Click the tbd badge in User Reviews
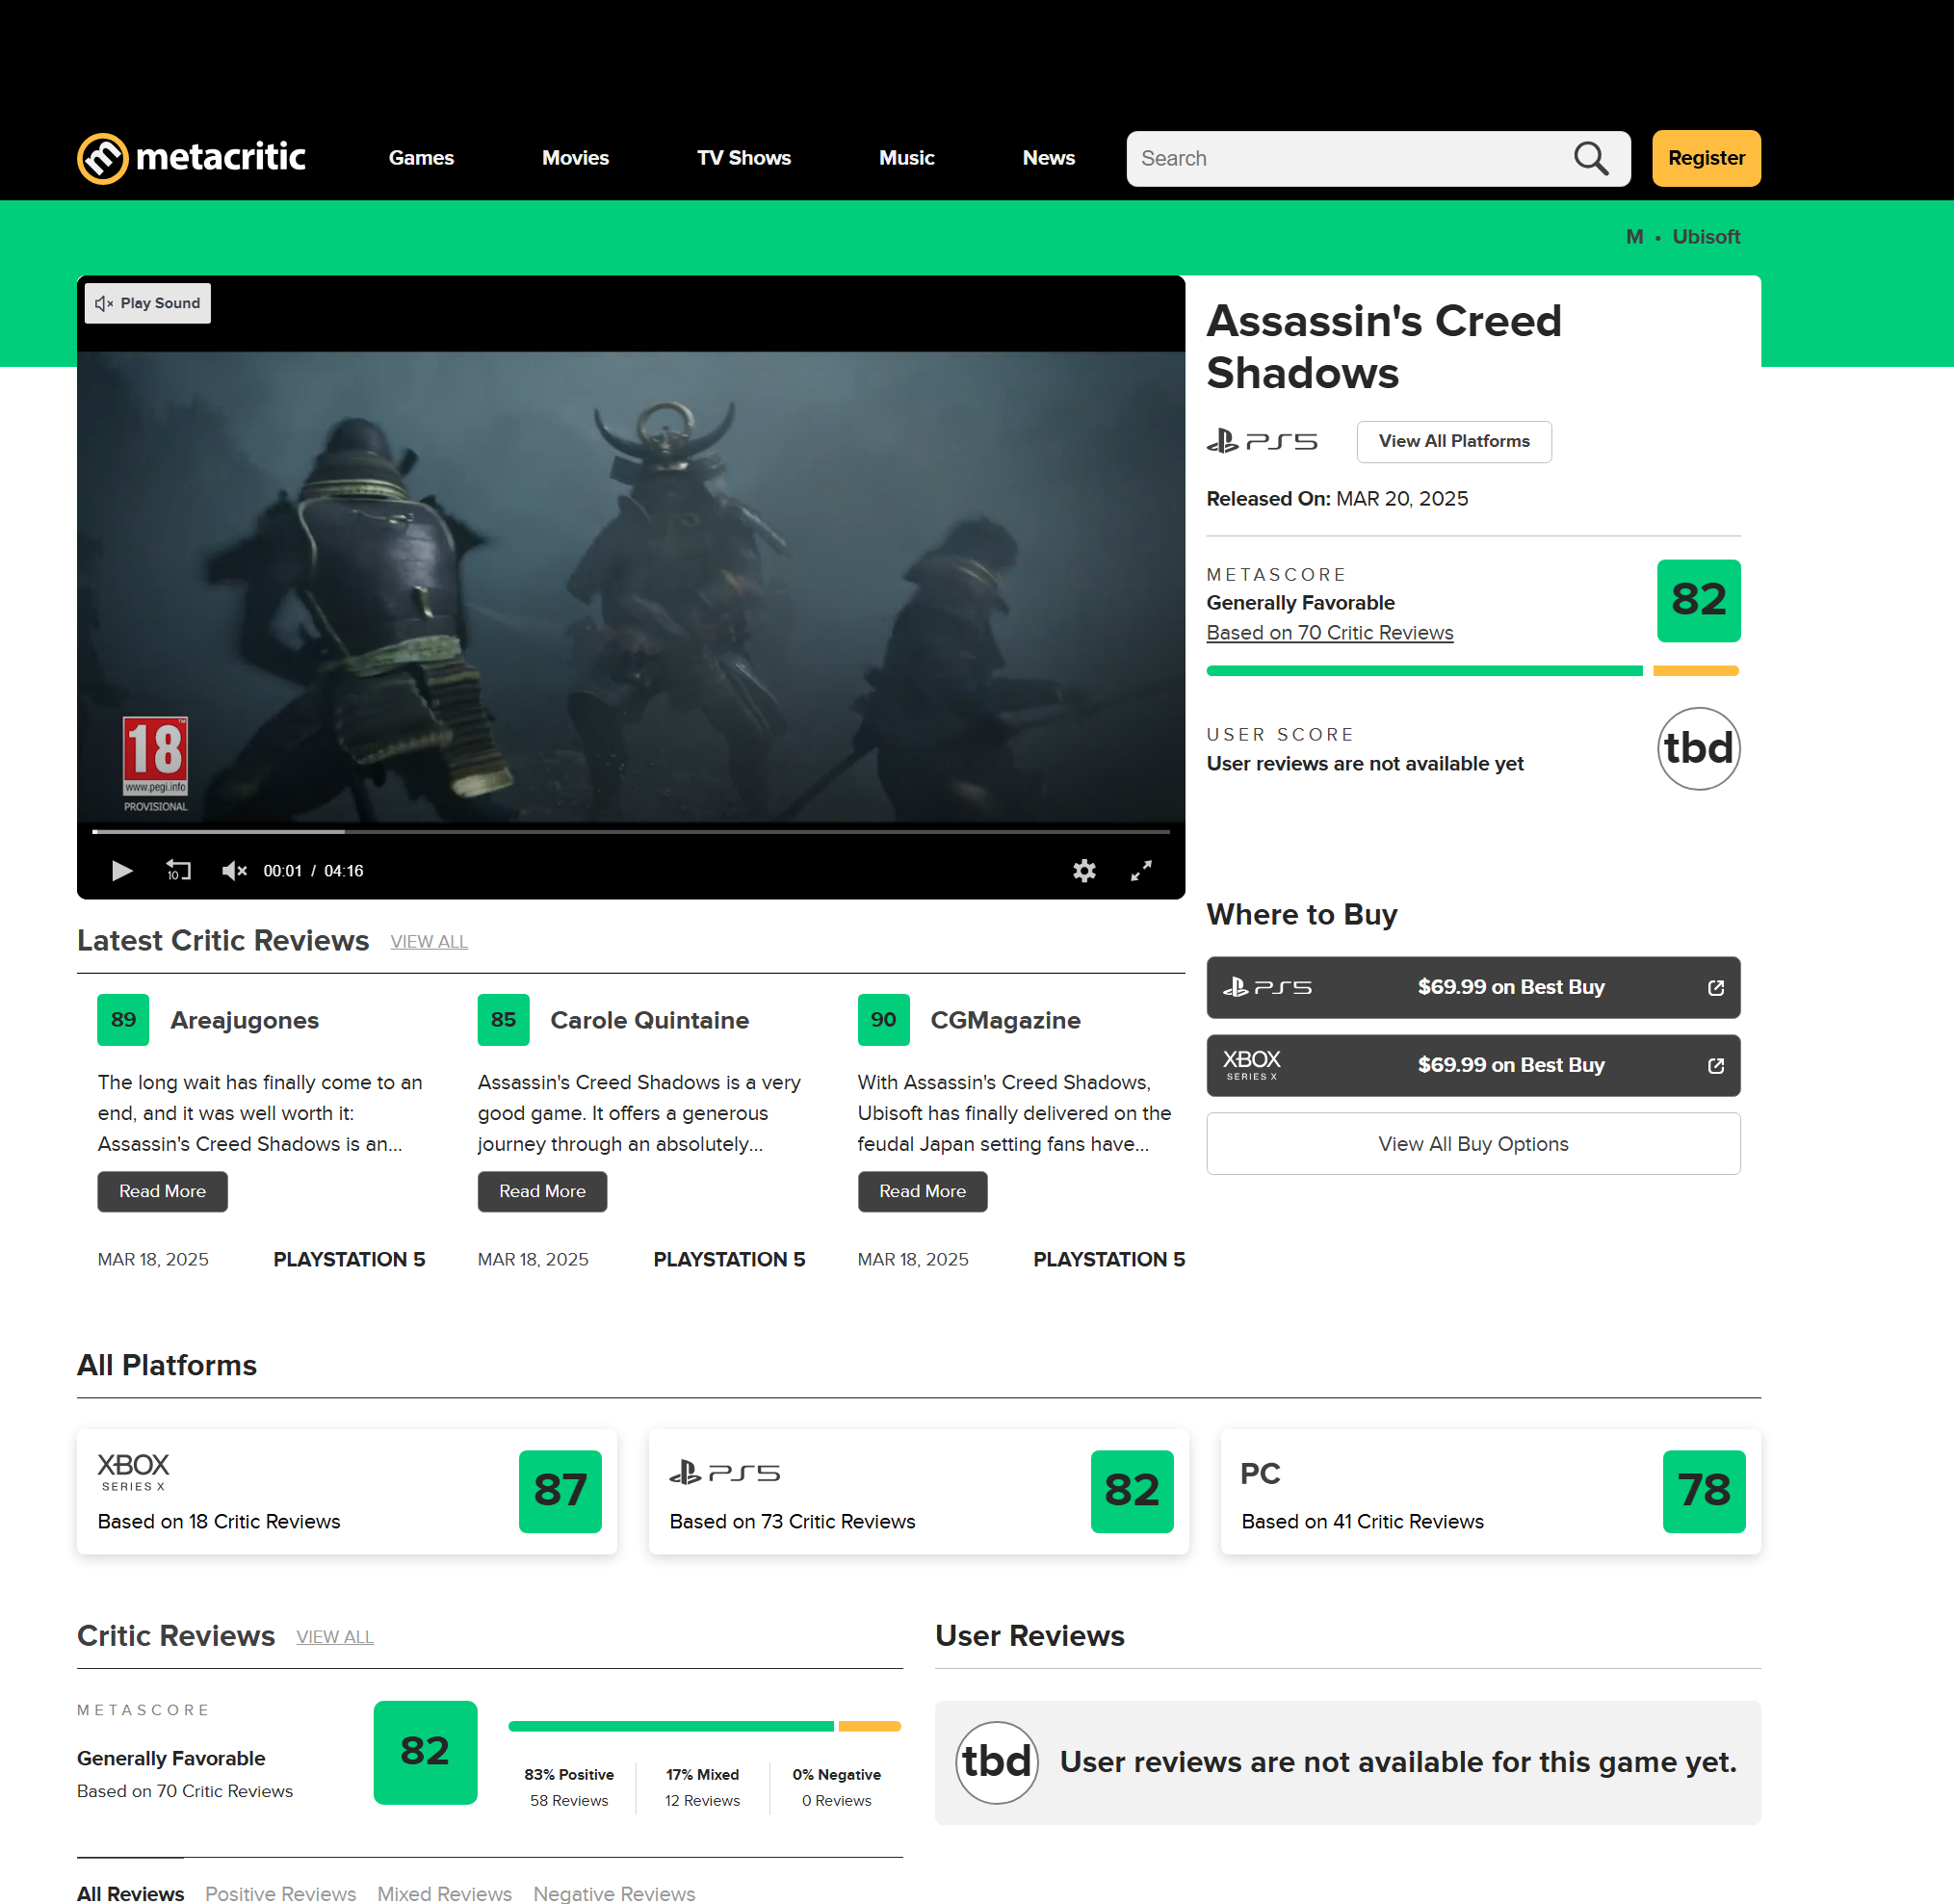 click(996, 1762)
